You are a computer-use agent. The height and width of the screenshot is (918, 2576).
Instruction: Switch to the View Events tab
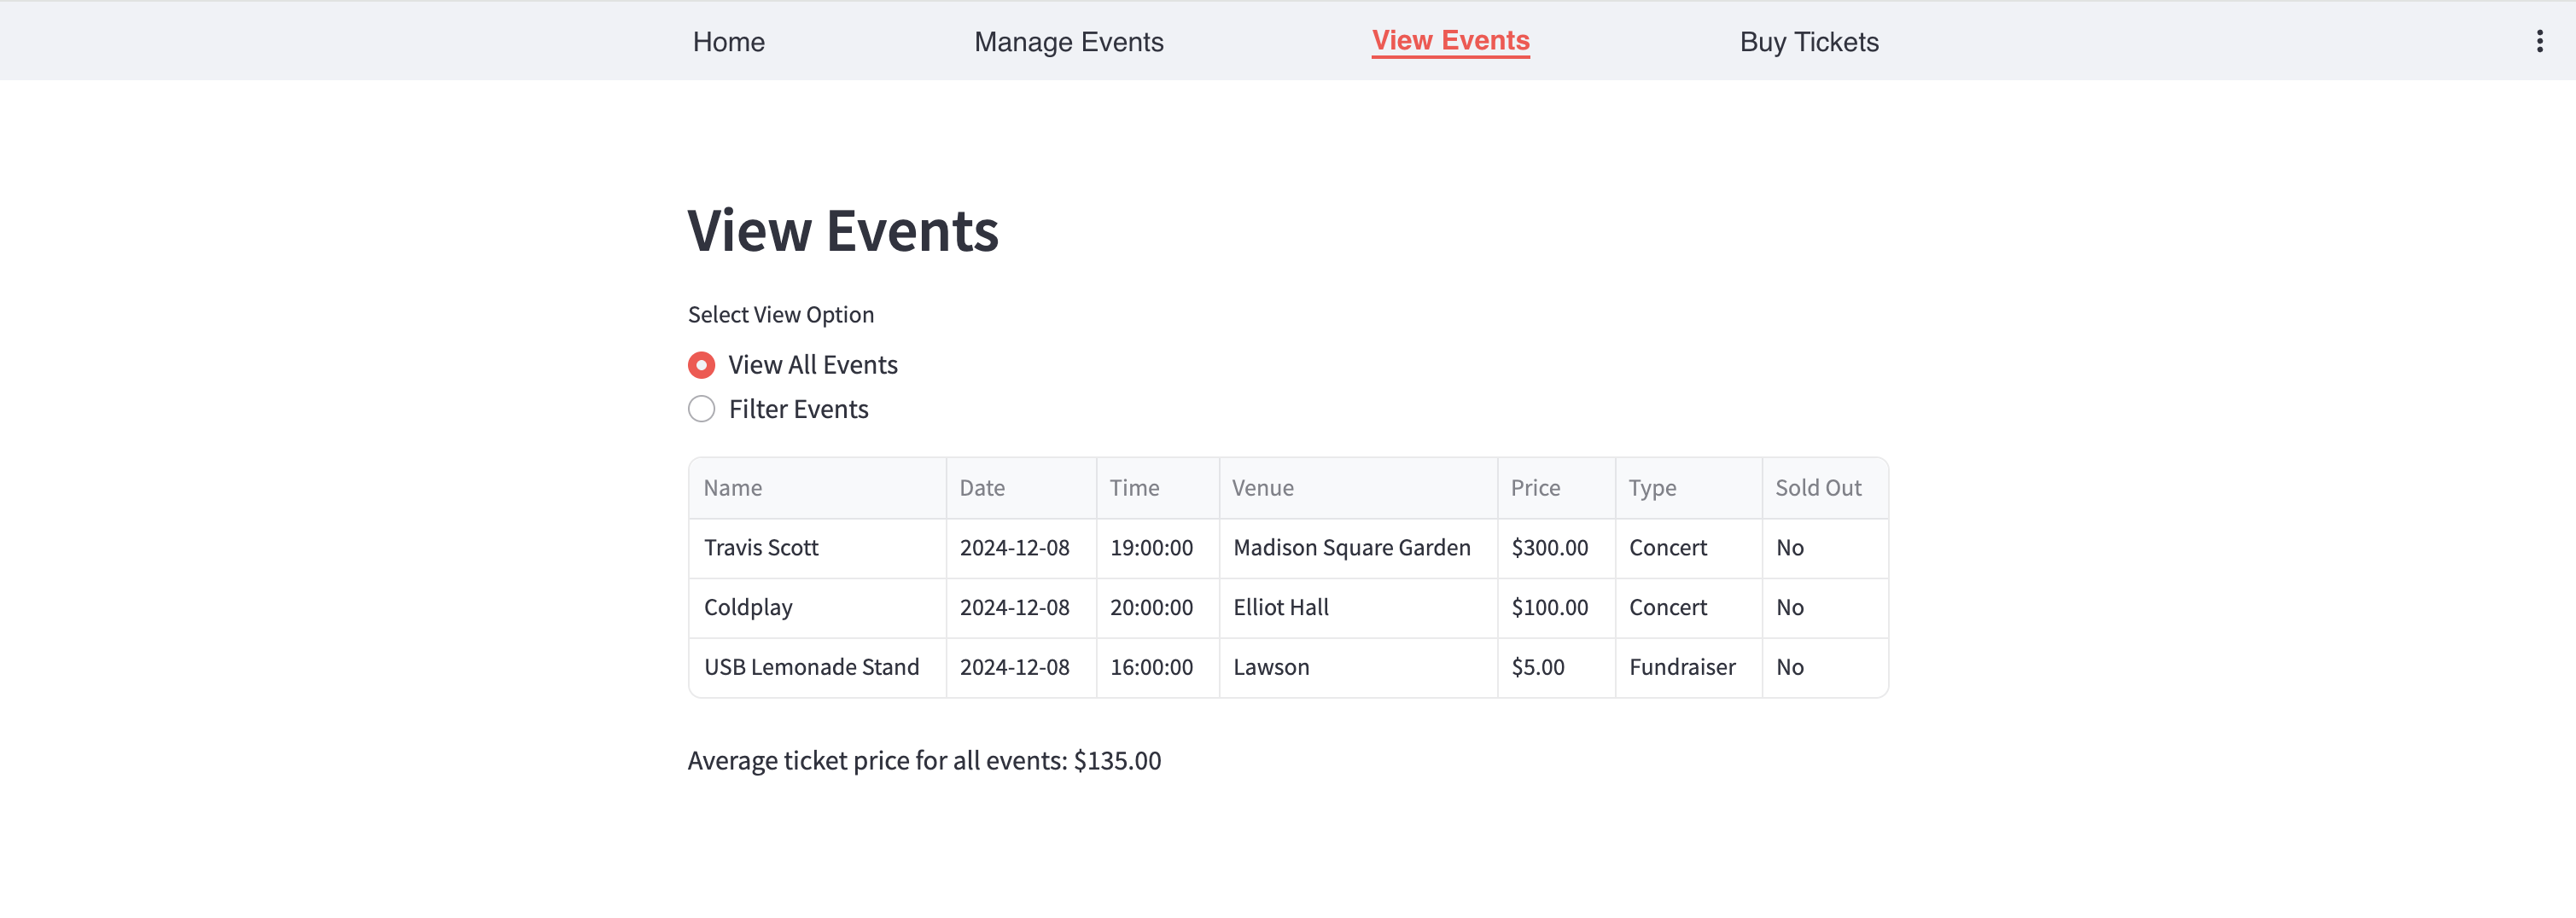coord(1450,41)
